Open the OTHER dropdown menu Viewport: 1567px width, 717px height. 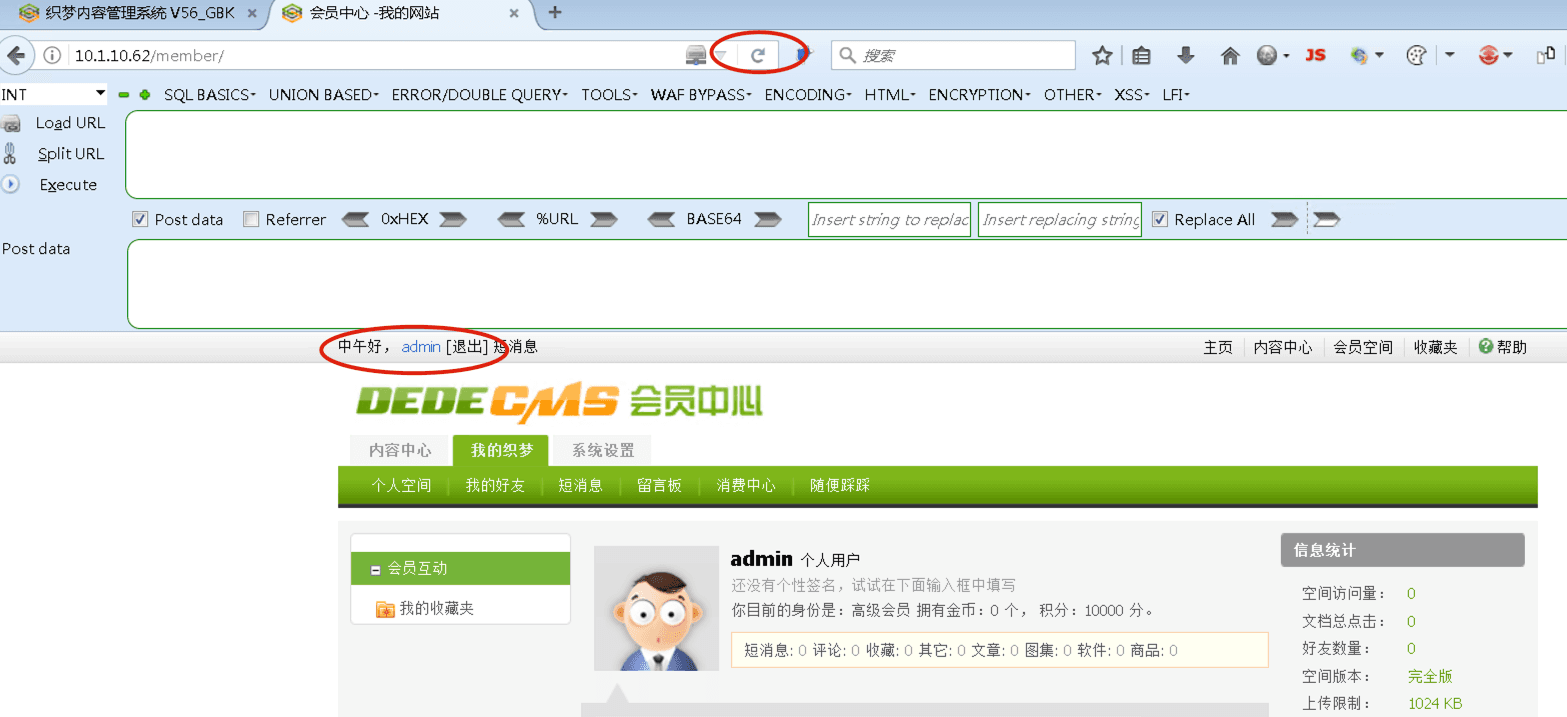[x=1073, y=95]
